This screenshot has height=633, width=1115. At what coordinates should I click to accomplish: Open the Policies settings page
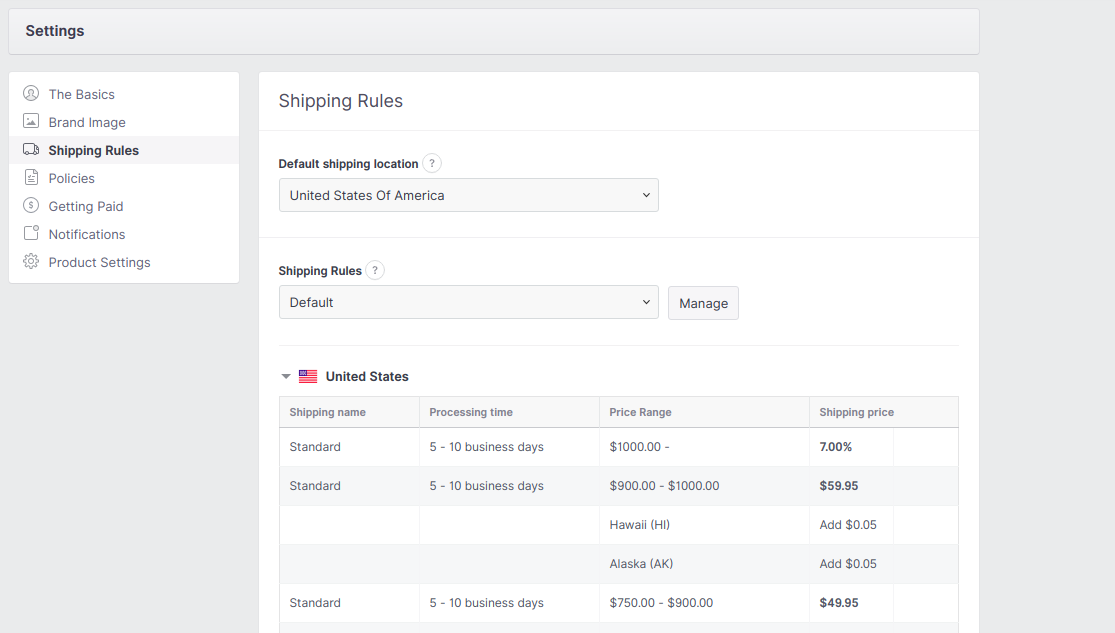click(x=72, y=178)
